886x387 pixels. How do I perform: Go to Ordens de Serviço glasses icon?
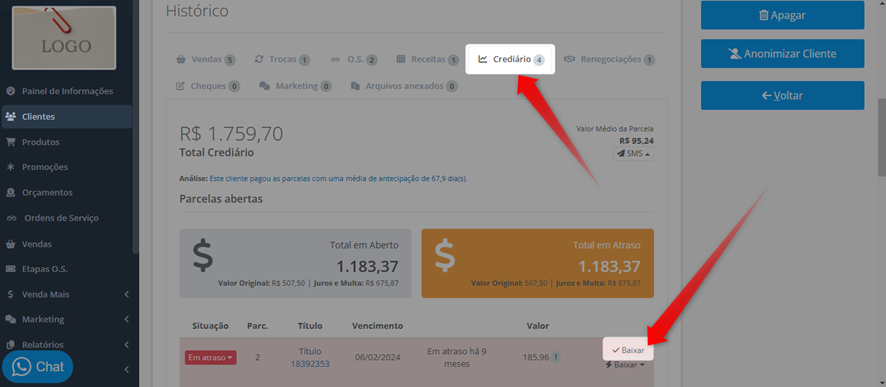coord(11,218)
